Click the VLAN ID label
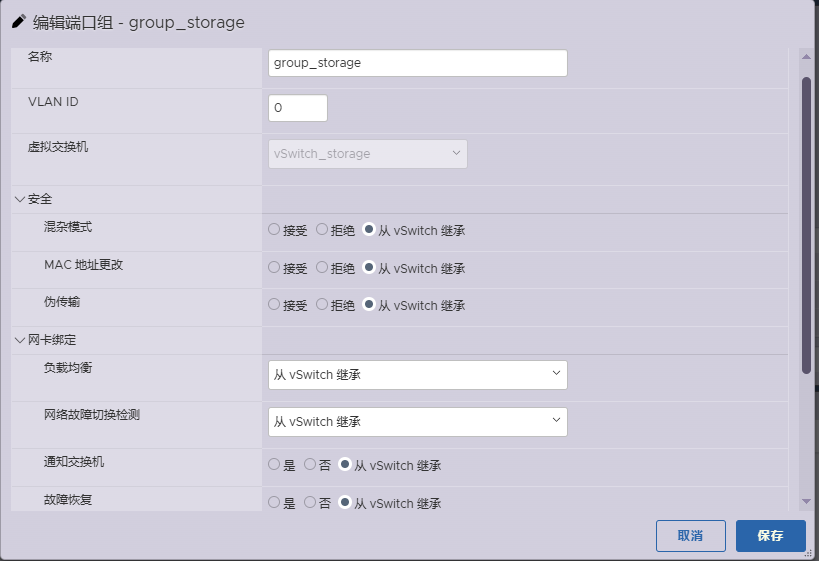This screenshot has width=819, height=561. (x=53, y=102)
